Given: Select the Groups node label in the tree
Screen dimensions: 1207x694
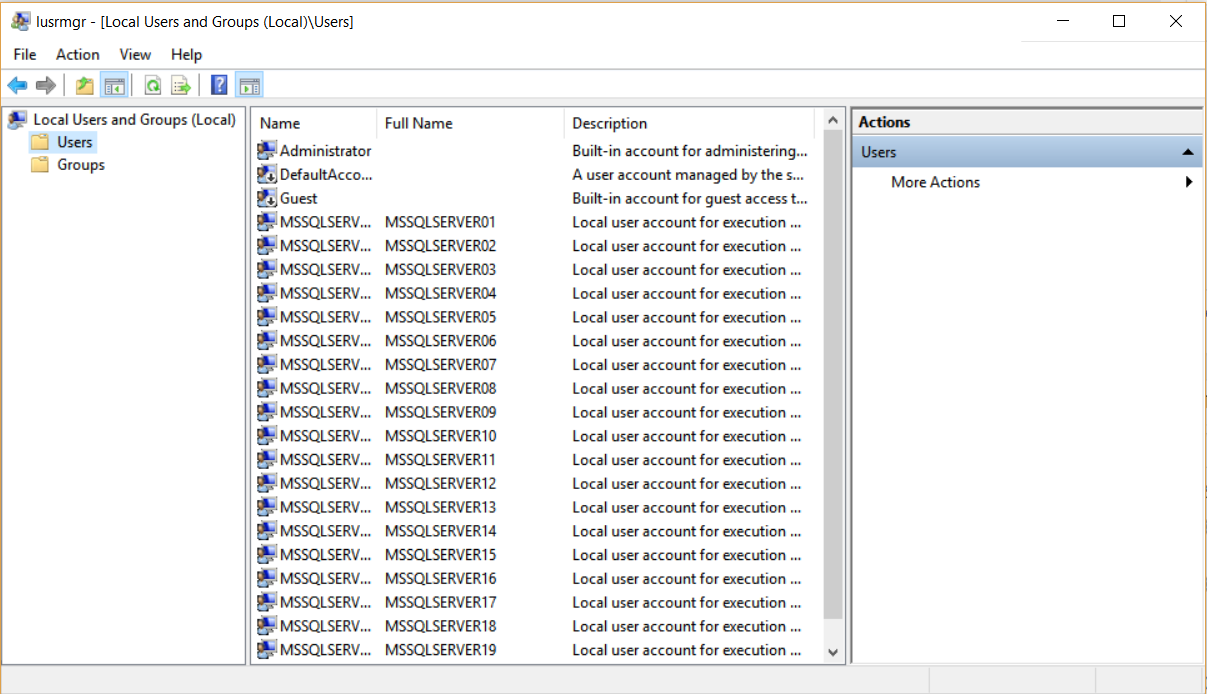Looking at the screenshot, I should (x=81, y=165).
